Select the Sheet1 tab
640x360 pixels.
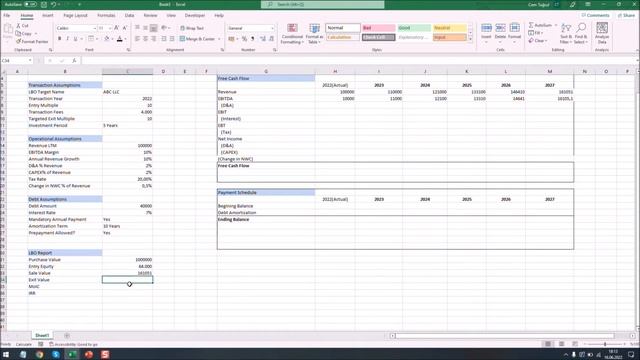pyautogui.click(x=42, y=336)
